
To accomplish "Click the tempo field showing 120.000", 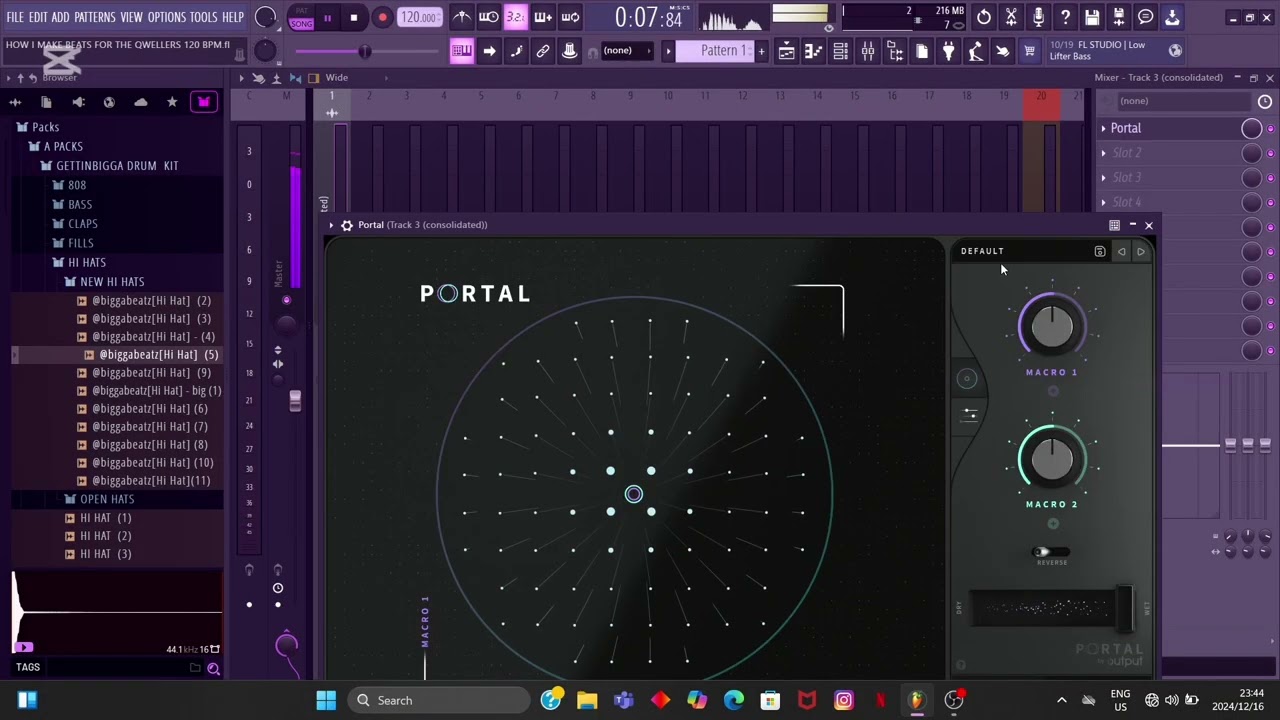I will (x=419, y=17).
